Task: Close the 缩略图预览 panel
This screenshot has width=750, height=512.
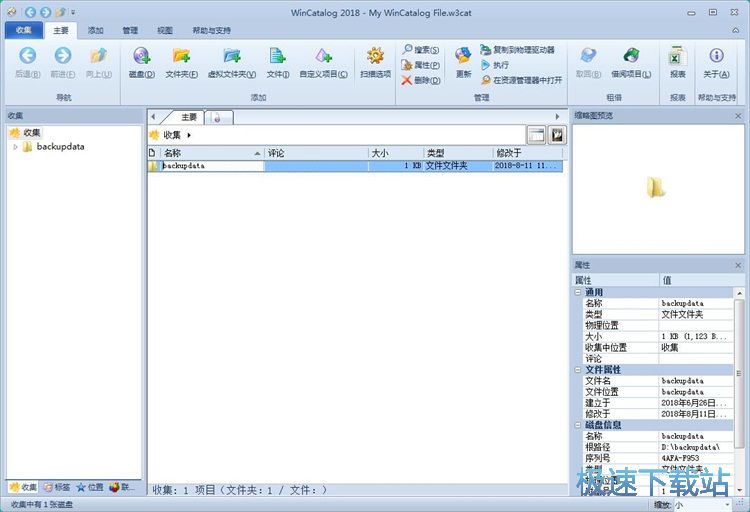Action: coord(738,116)
